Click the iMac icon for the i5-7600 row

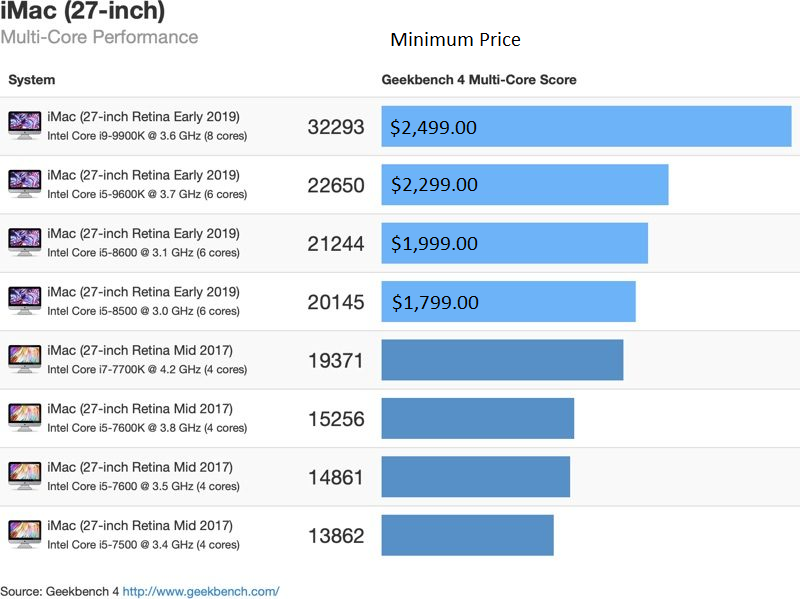pos(24,476)
